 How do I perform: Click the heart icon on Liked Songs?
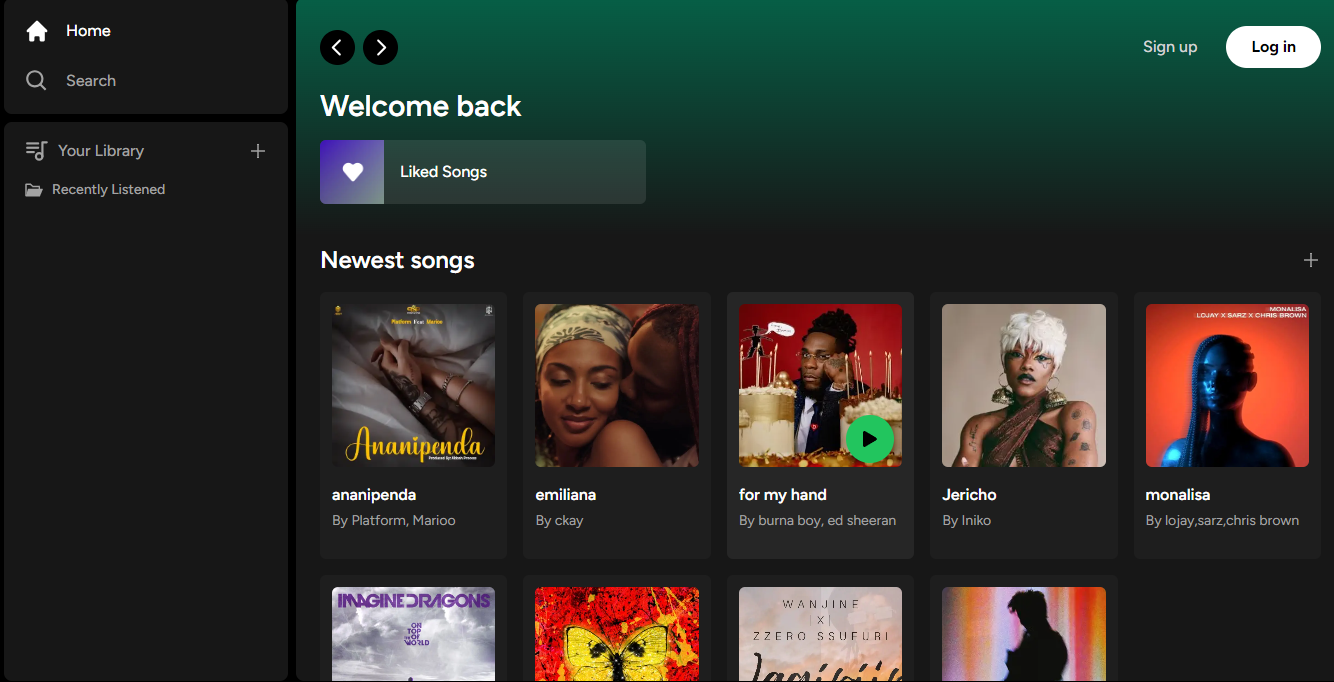351,171
